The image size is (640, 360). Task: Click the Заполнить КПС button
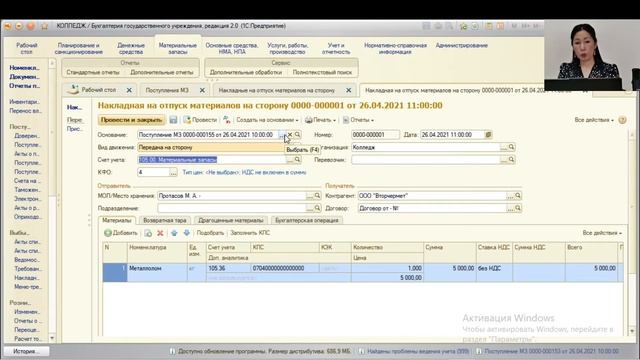pyautogui.click(x=250, y=233)
